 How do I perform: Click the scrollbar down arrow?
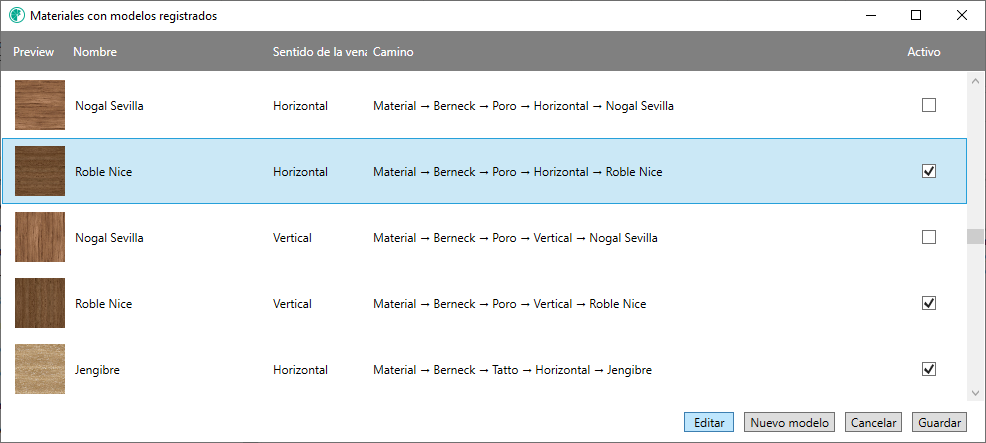pyautogui.click(x=976, y=393)
